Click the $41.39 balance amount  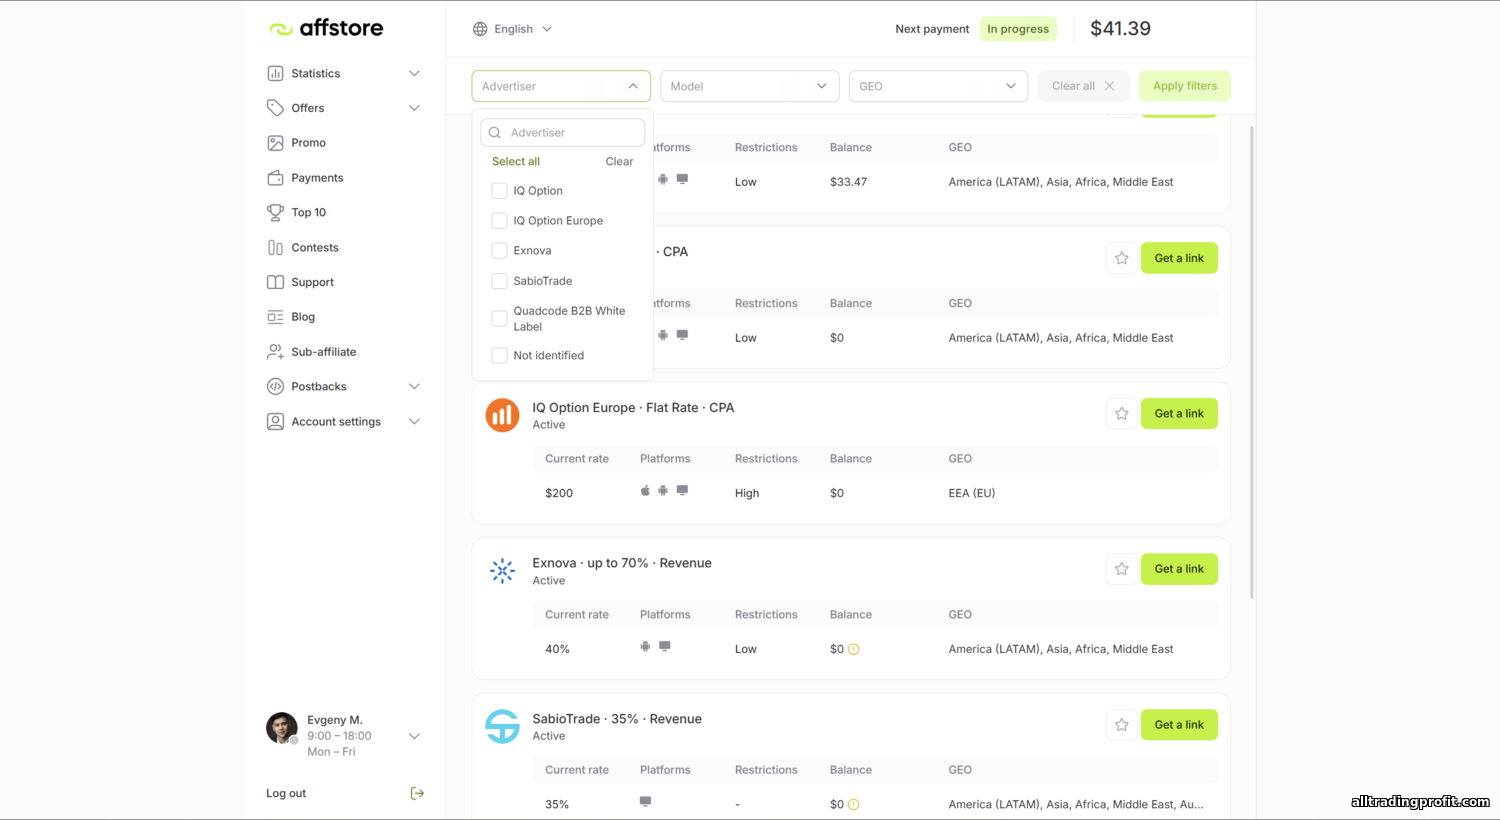(1120, 29)
